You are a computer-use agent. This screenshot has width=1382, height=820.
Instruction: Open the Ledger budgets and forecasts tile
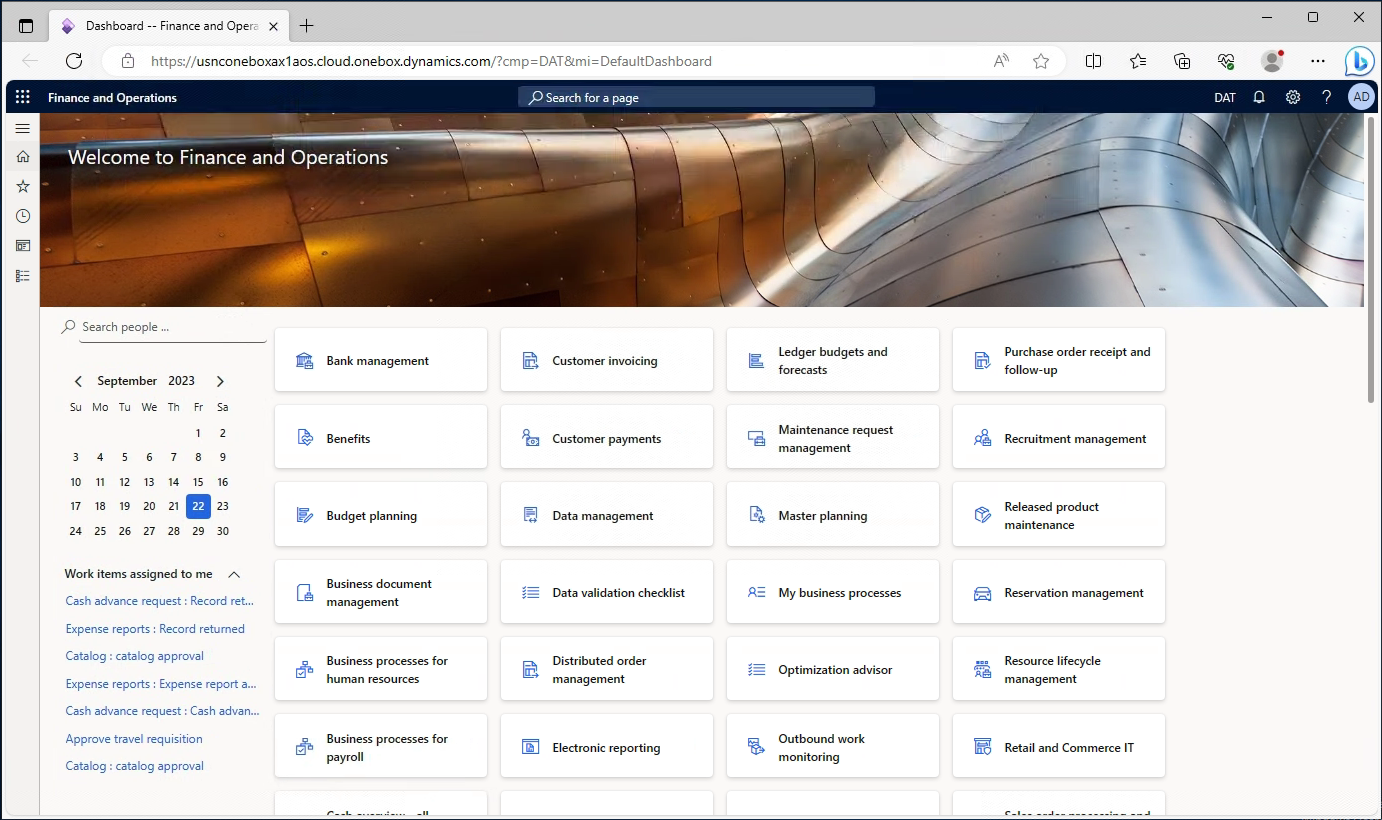point(833,361)
